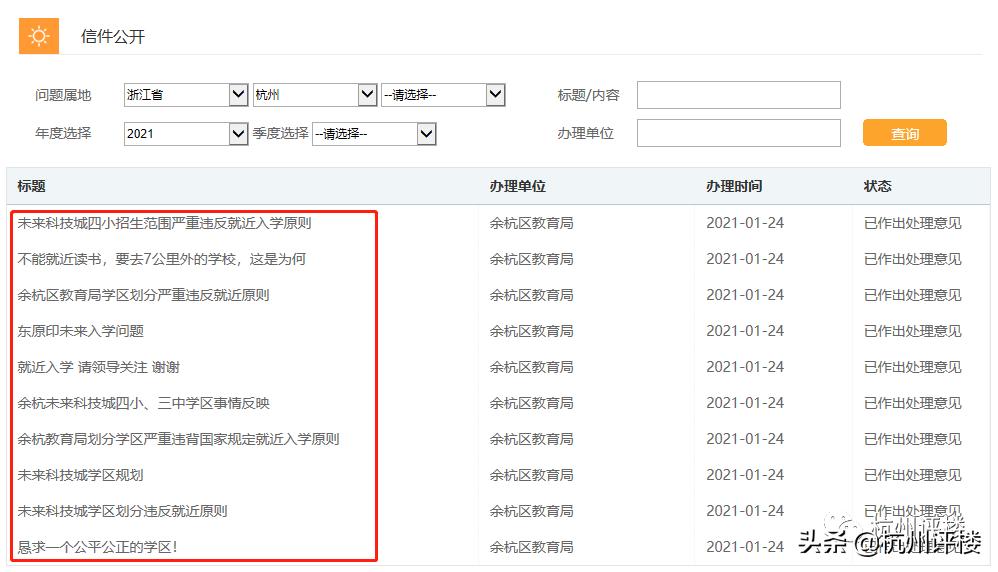Open letter 未来科技城四小招生范围严重违反就近入学原则
This screenshot has width=998, height=572.
(x=164, y=223)
